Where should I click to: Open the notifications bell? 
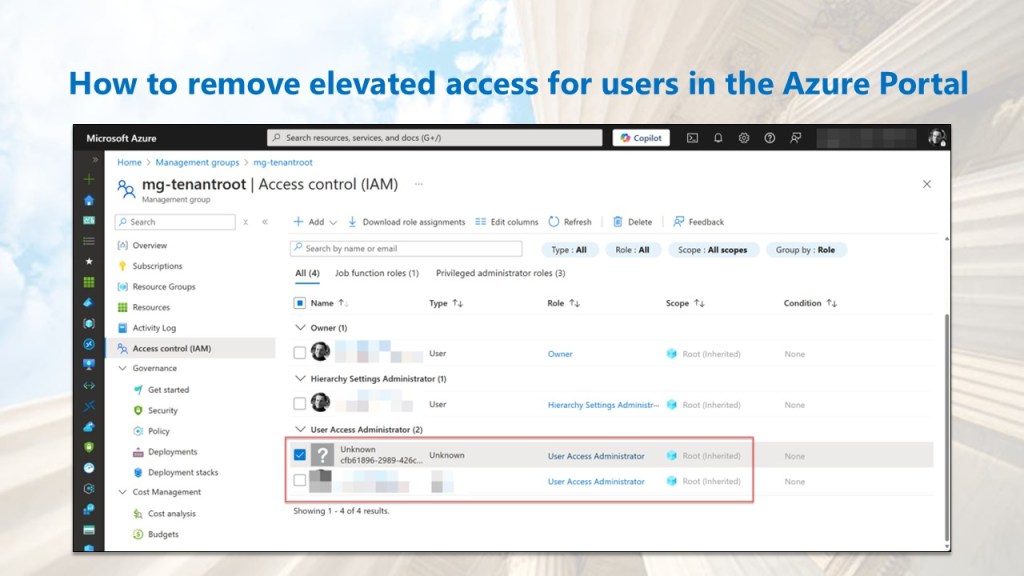point(718,138)
